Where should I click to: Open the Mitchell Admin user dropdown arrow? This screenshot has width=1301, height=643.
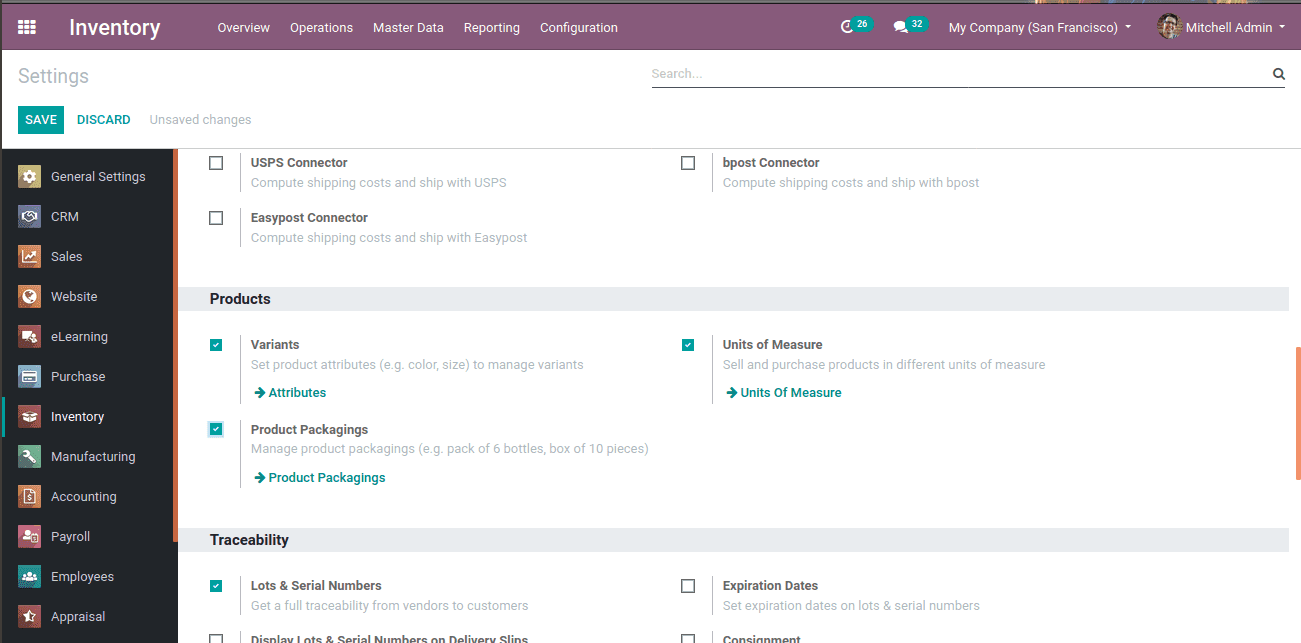[x=1282, y=27]
